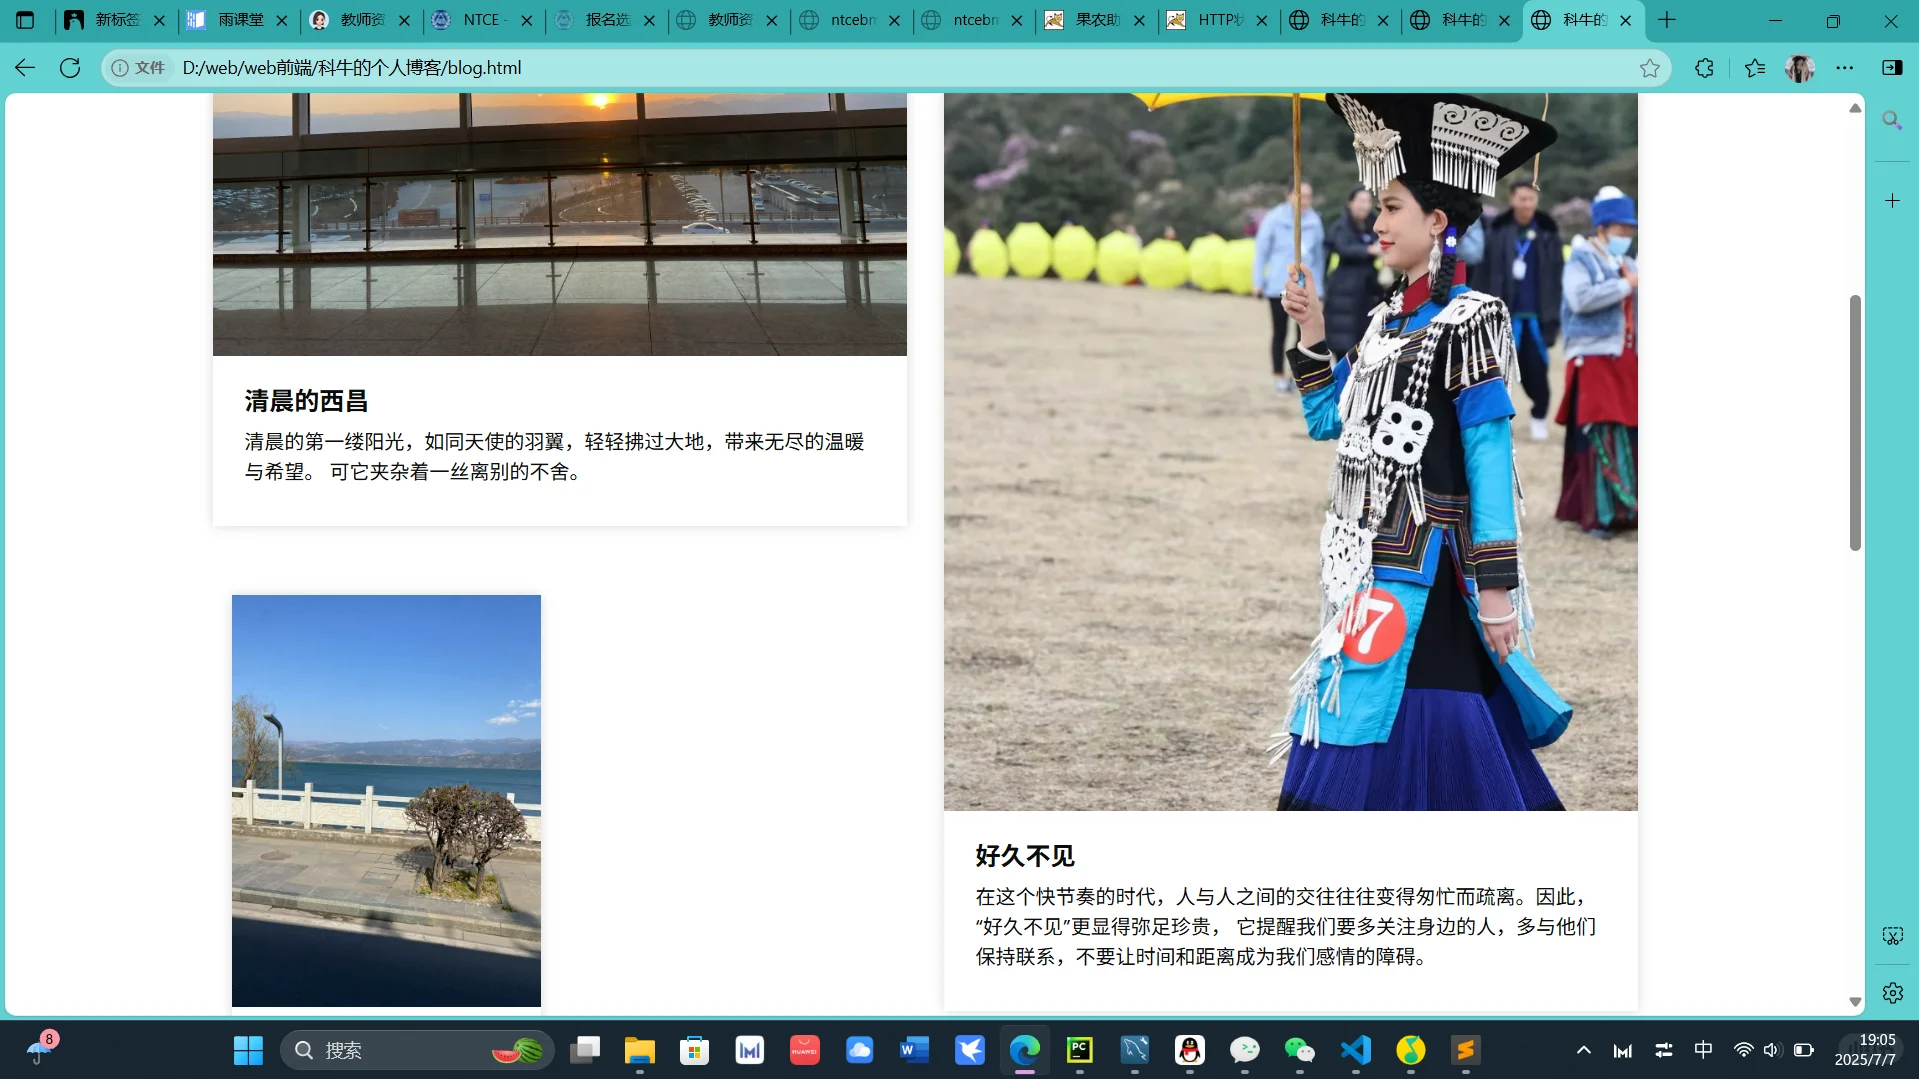This screenshot has width=1919, height=1079.
Task: Open the clock and date panel
Action: click(x=1866, y=1050)
